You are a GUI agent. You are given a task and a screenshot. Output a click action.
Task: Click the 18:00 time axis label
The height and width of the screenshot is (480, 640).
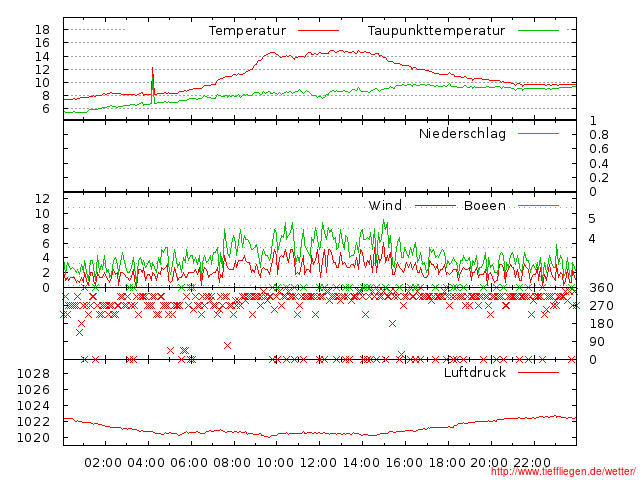447,463
